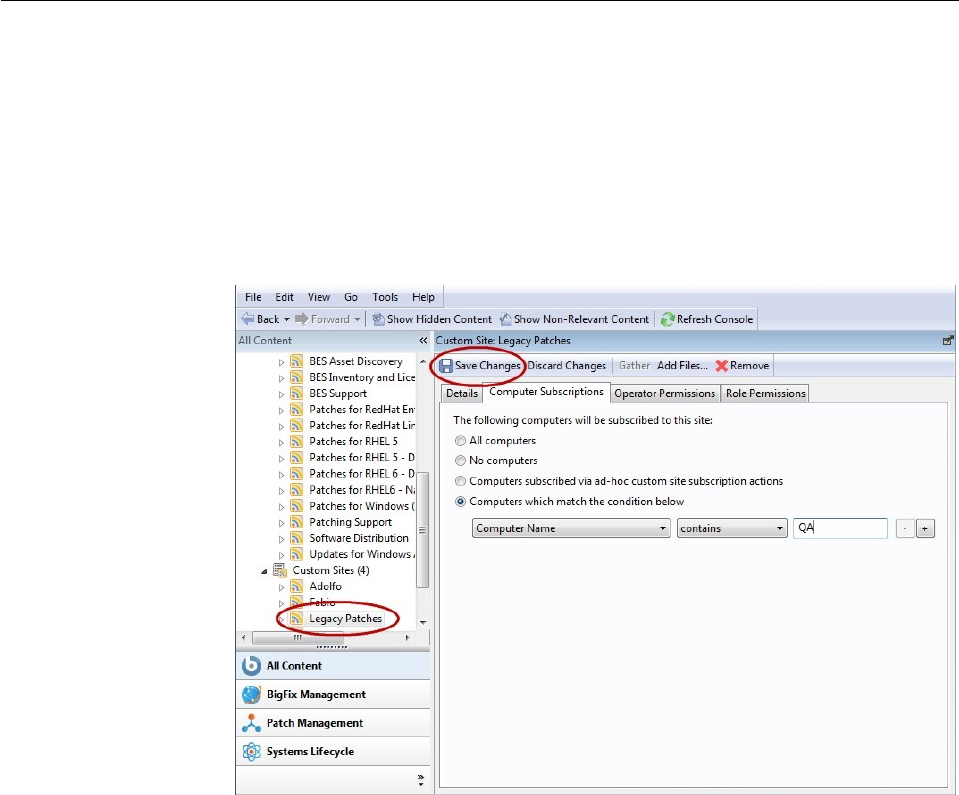959x795 pixels.
Task: Click the Custom Sites folder icon
Action: (280, 571)
